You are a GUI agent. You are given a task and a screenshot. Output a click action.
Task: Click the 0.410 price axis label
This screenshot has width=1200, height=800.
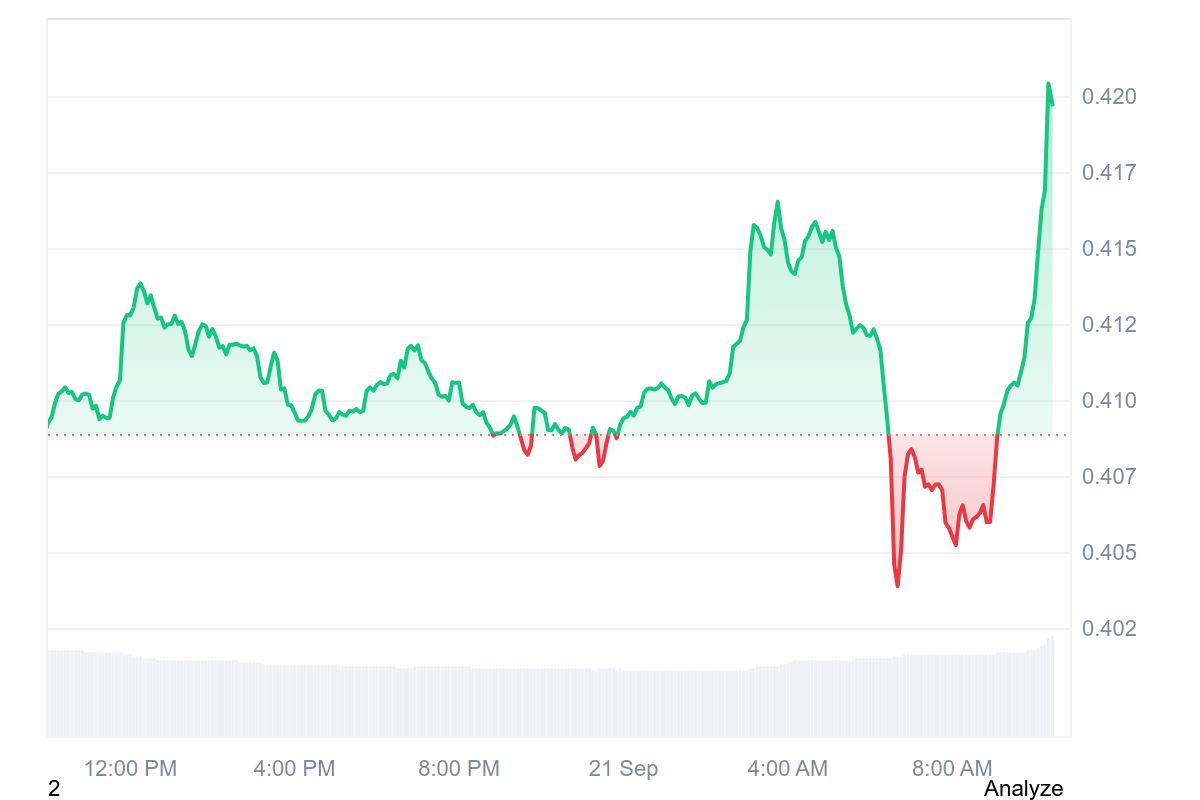point(1109,401)
